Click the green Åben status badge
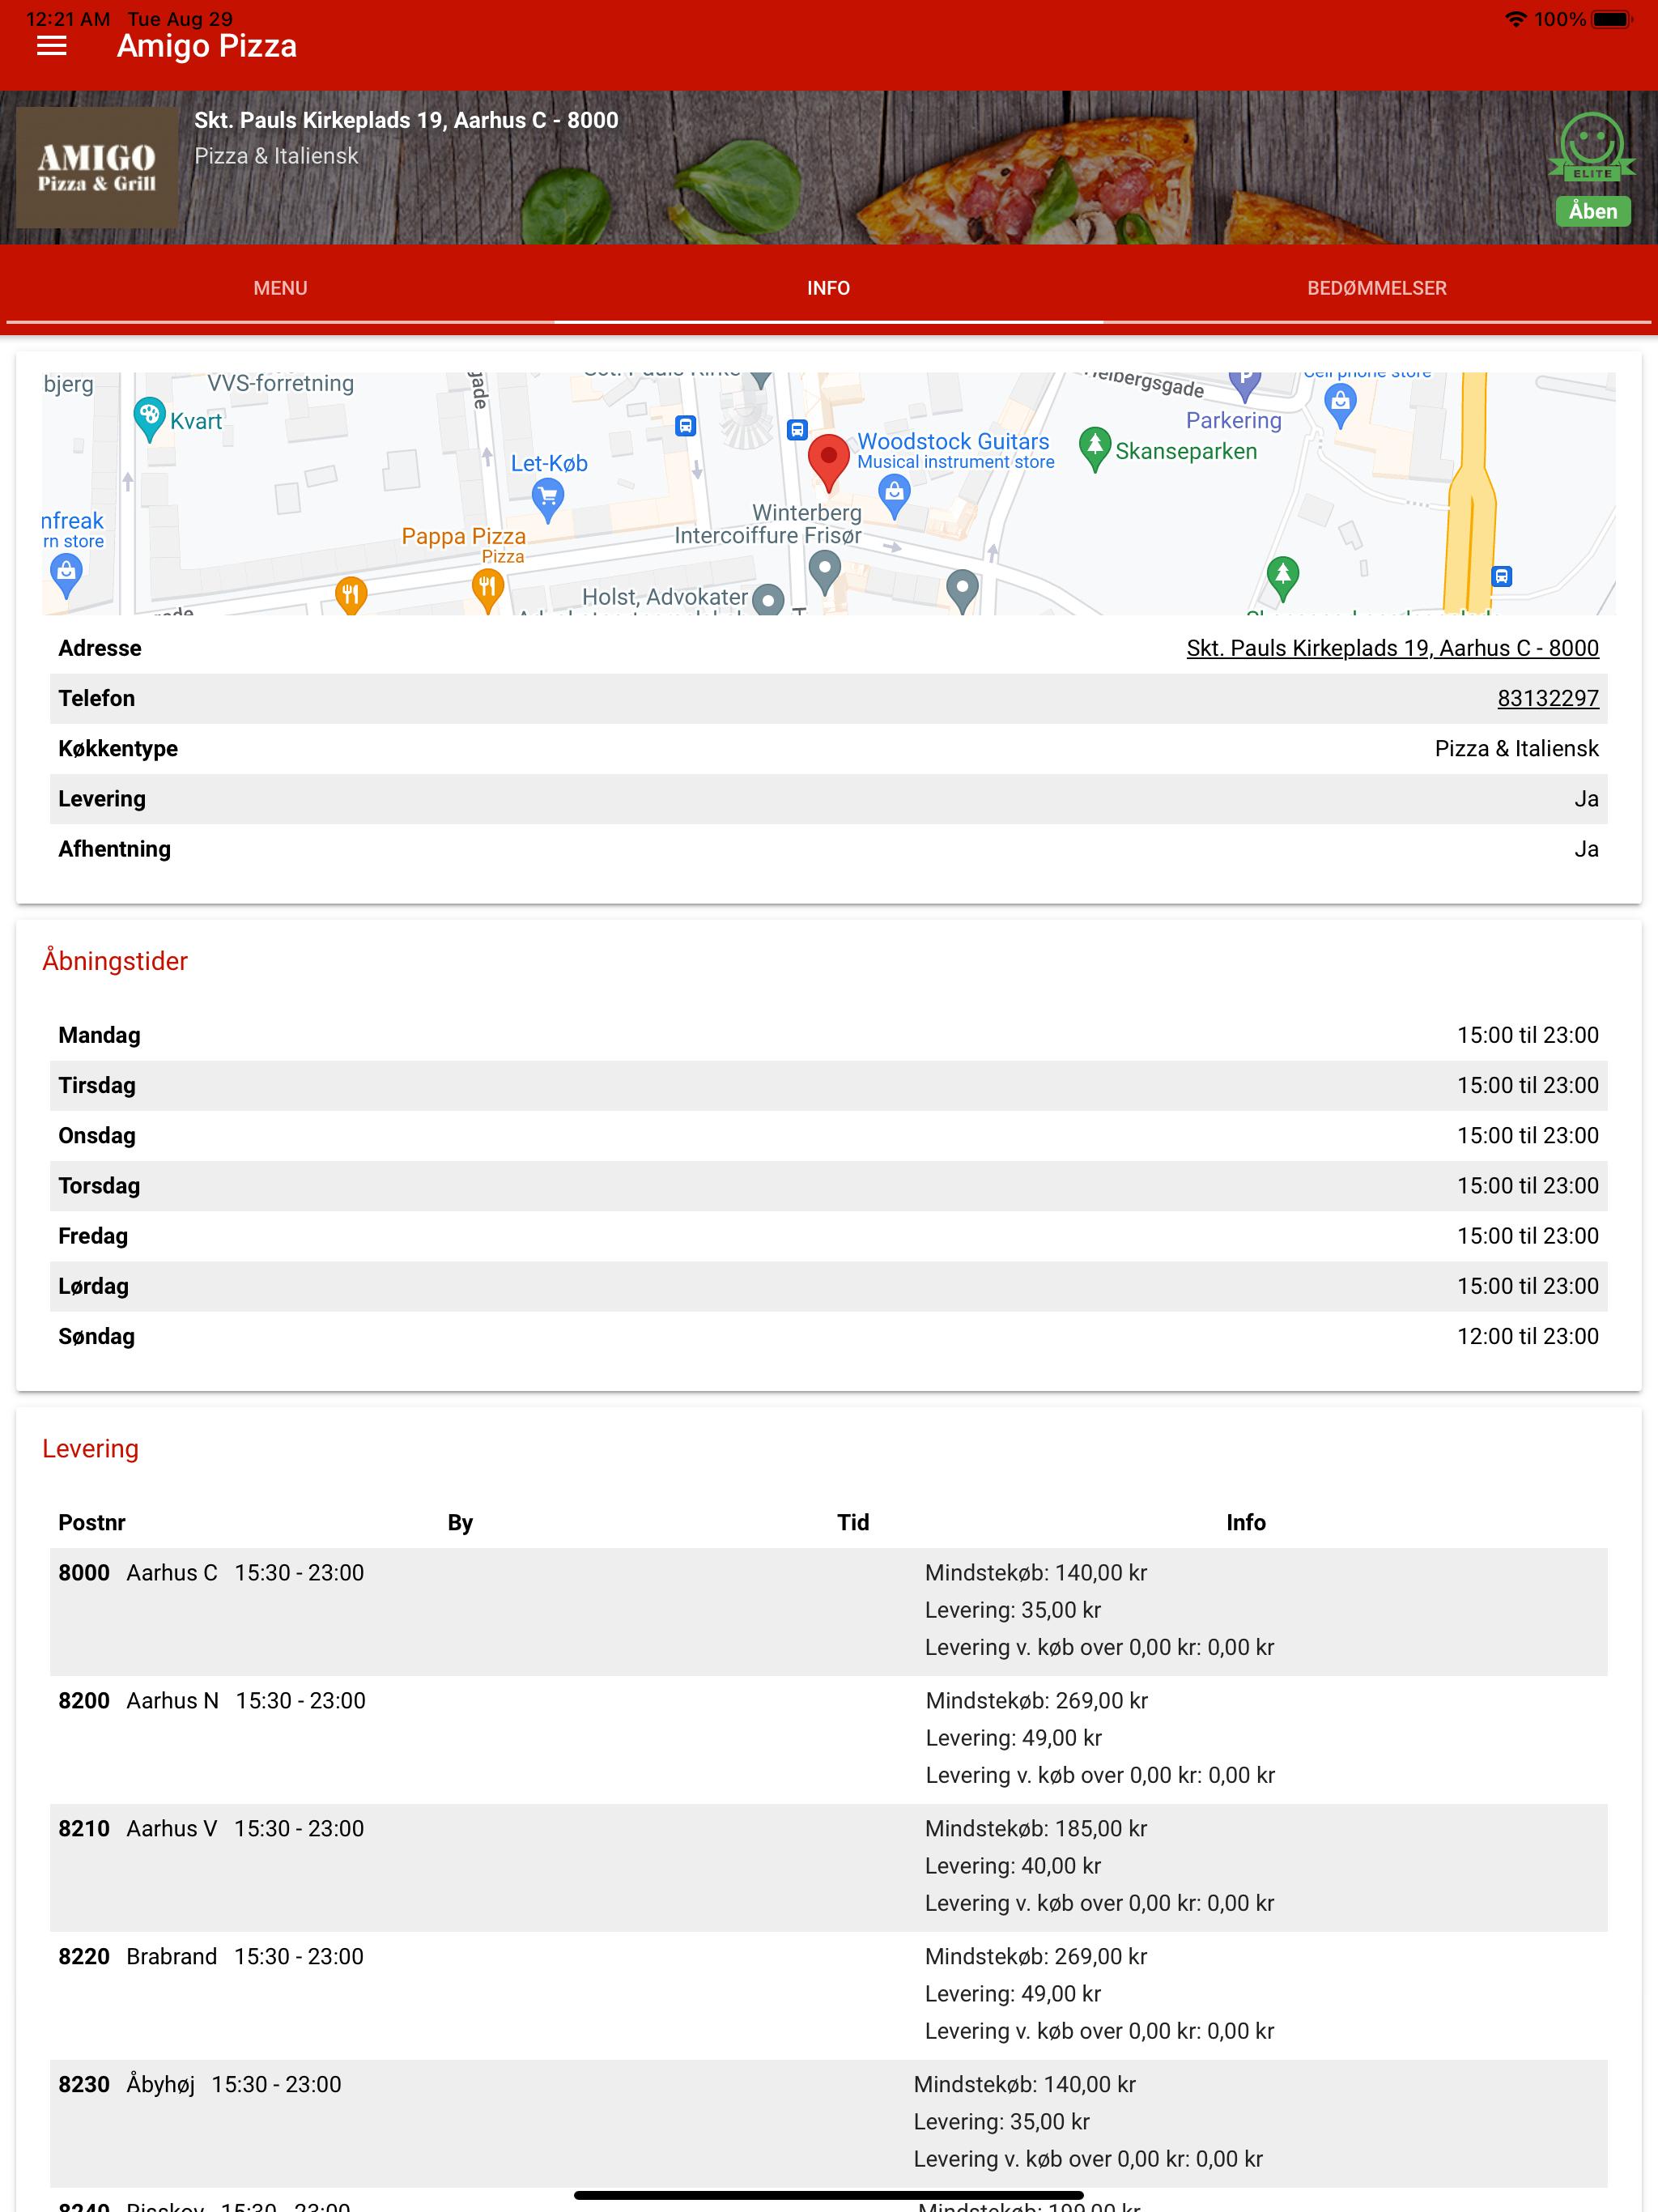 coord(1592,211)
